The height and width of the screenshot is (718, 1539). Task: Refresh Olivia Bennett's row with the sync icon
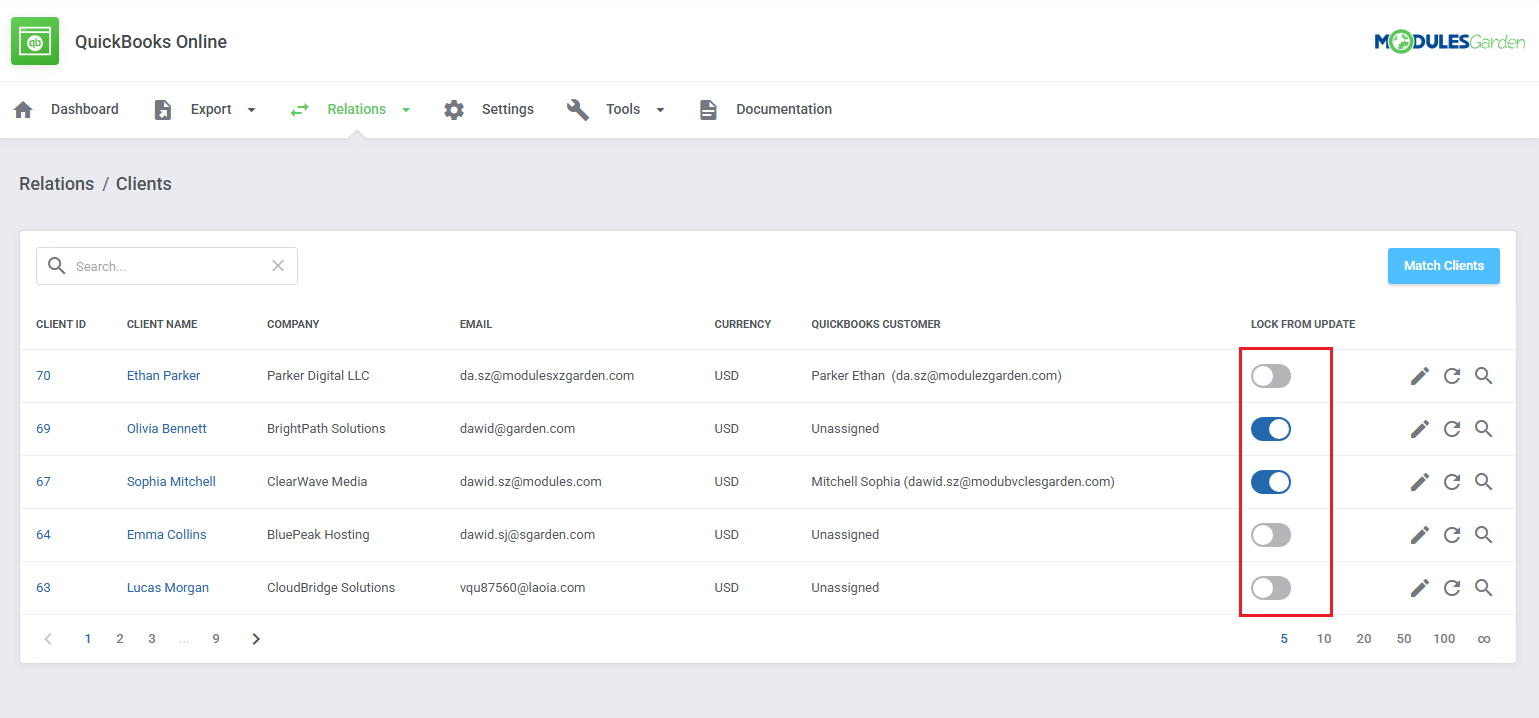1452,429
